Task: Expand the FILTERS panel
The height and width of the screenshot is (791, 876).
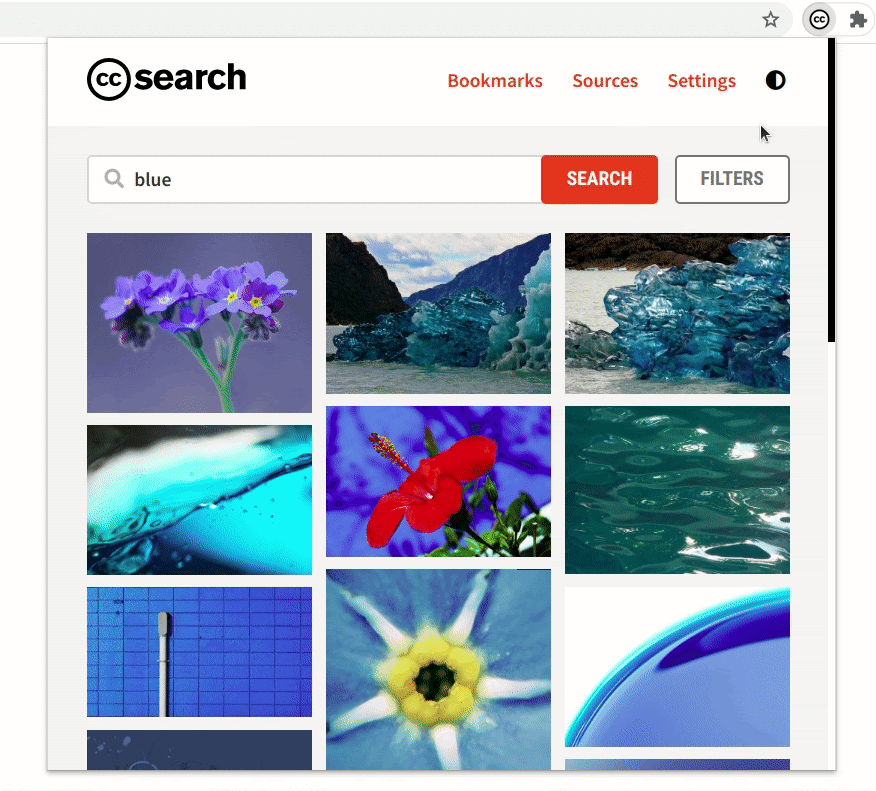Action: coord(732,179)
